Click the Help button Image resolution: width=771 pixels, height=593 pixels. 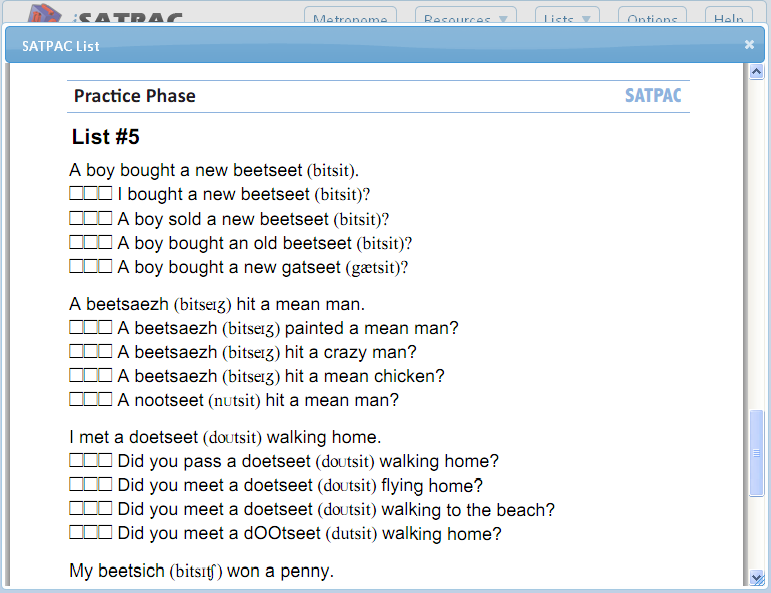click(728, 16)
